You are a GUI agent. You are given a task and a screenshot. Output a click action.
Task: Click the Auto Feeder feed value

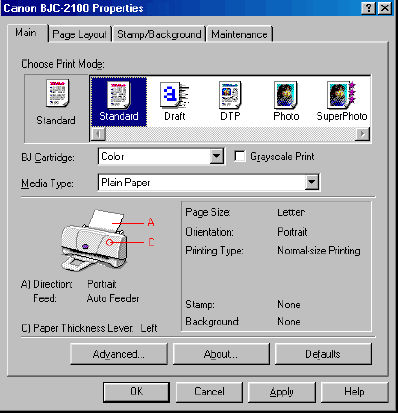click(113, 298)
